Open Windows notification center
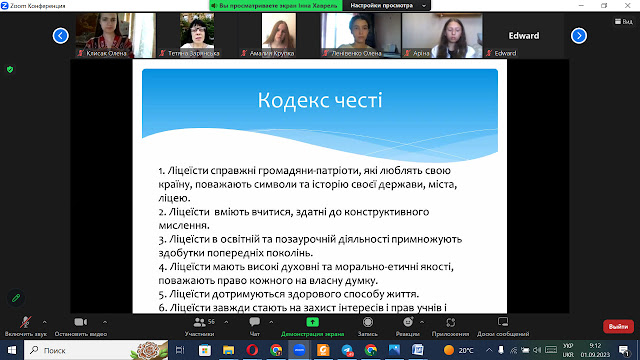Viewport: 640px width, 360px height. point(624,350)
